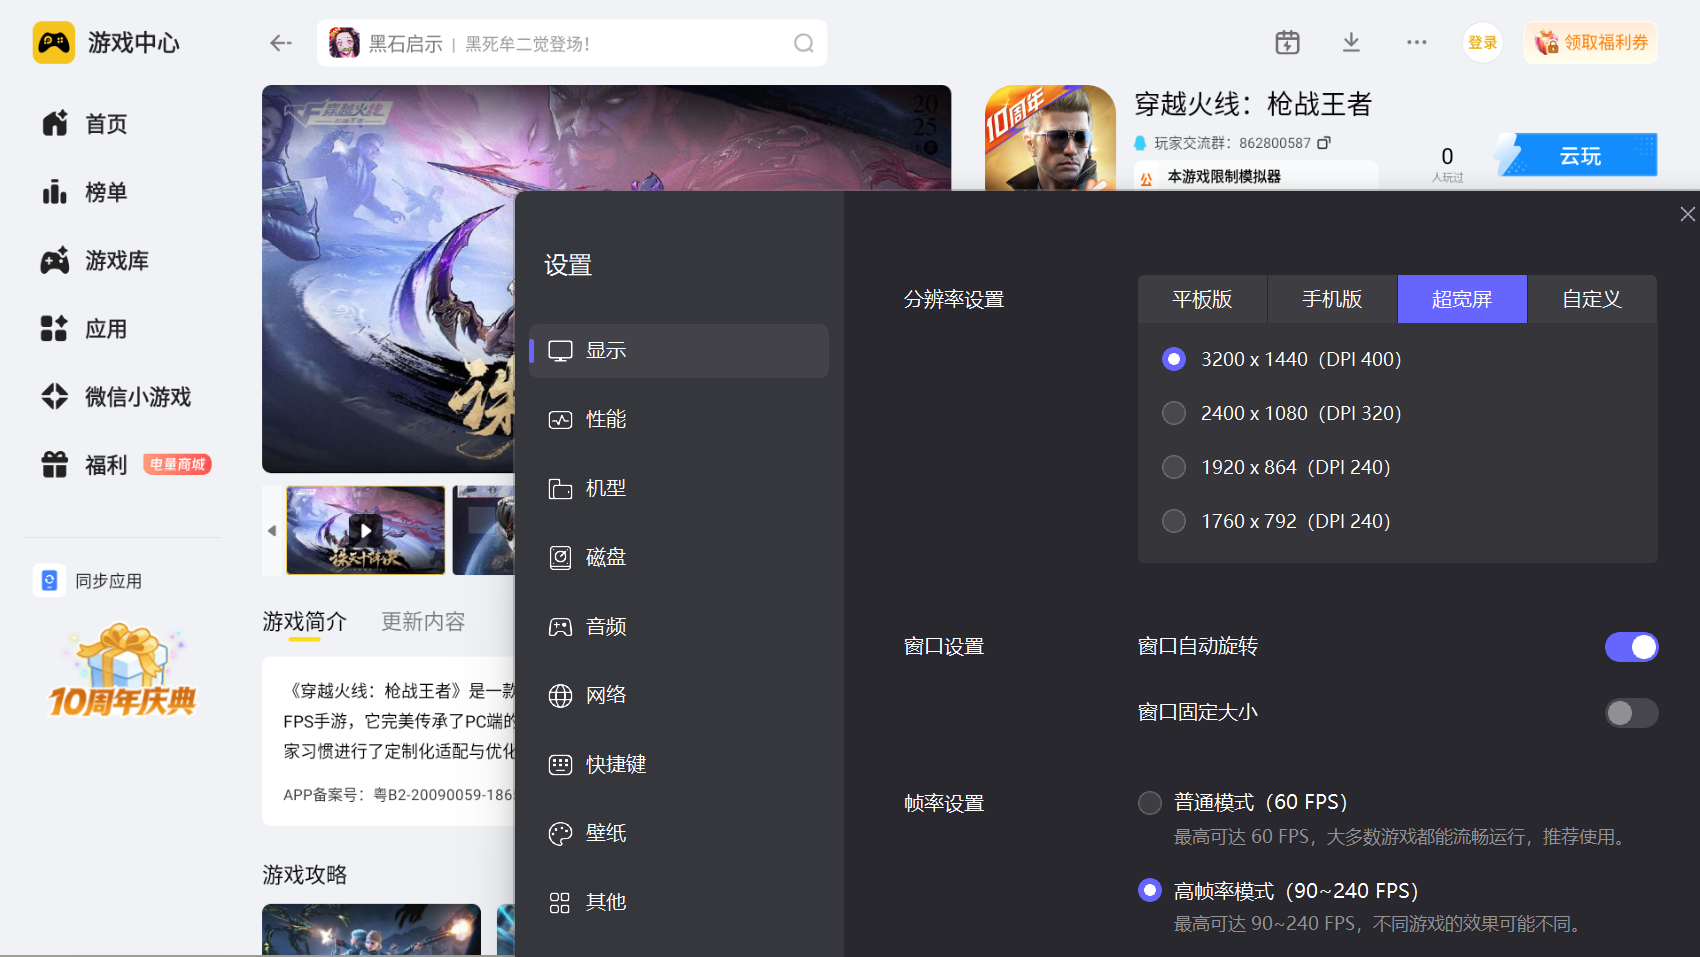Click the 微信小游戏 icon
Screen dimensions: 1700x957
pyautogui.click(x=55, y=396)
